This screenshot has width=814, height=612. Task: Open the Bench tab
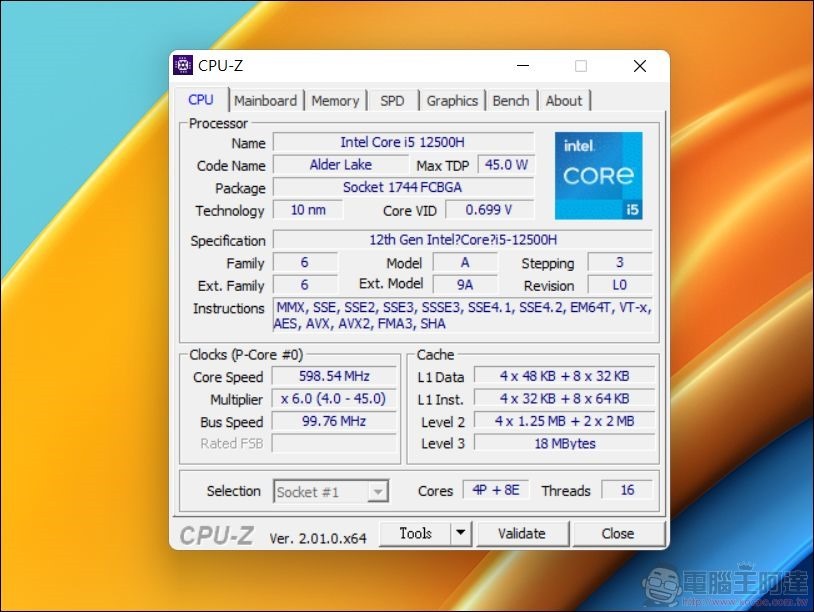[511, 100]
